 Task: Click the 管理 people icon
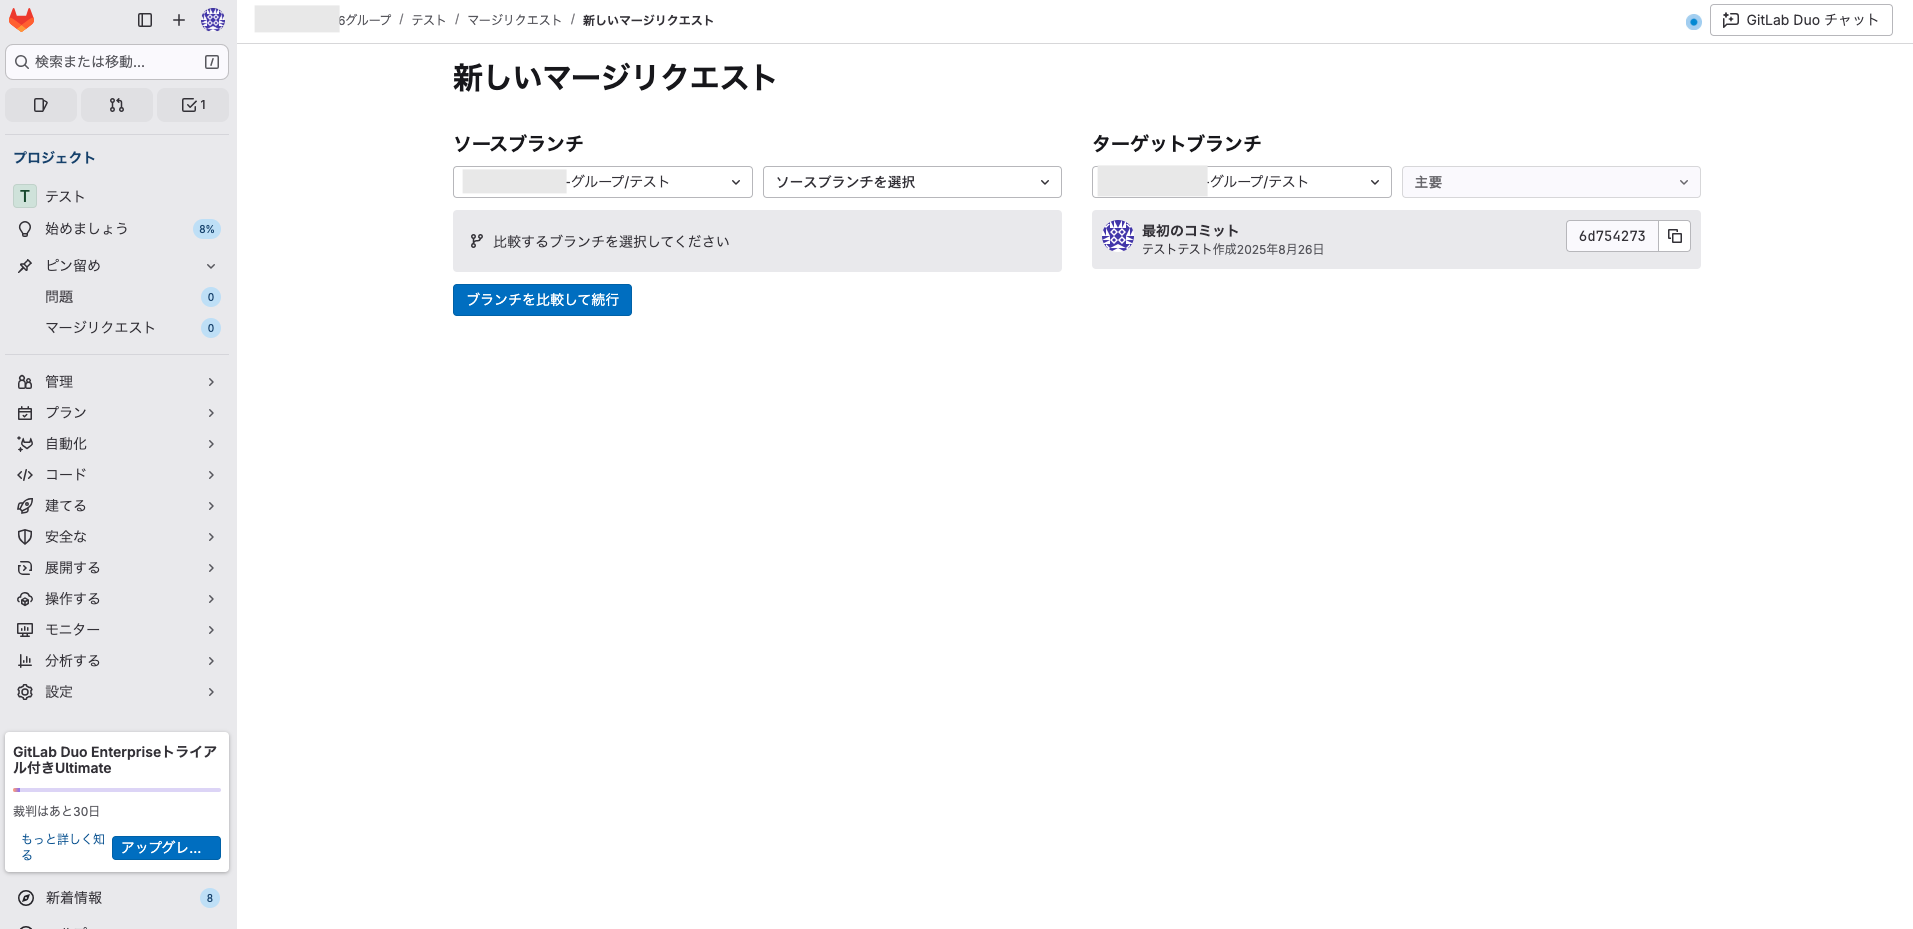25,382
